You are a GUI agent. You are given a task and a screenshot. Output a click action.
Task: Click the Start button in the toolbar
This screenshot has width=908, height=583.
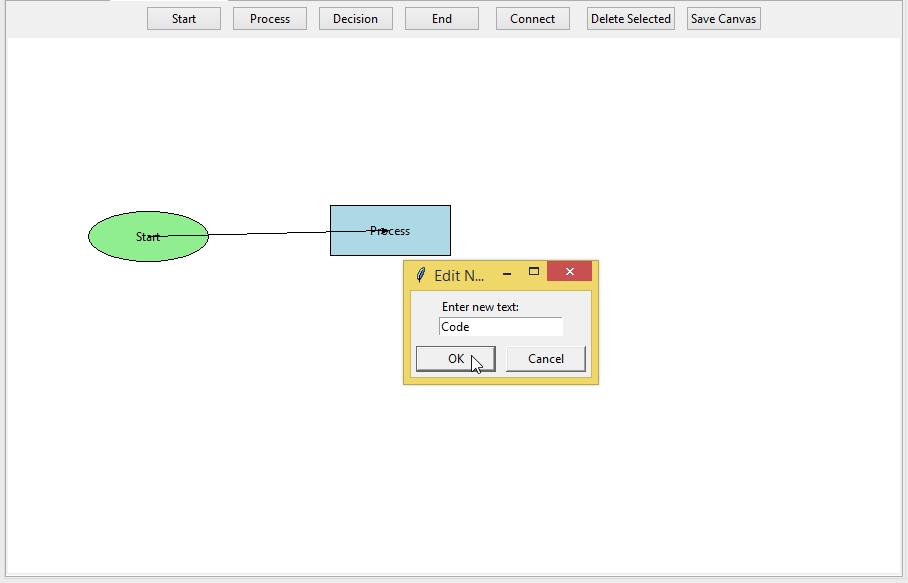[x=184, y=19]
